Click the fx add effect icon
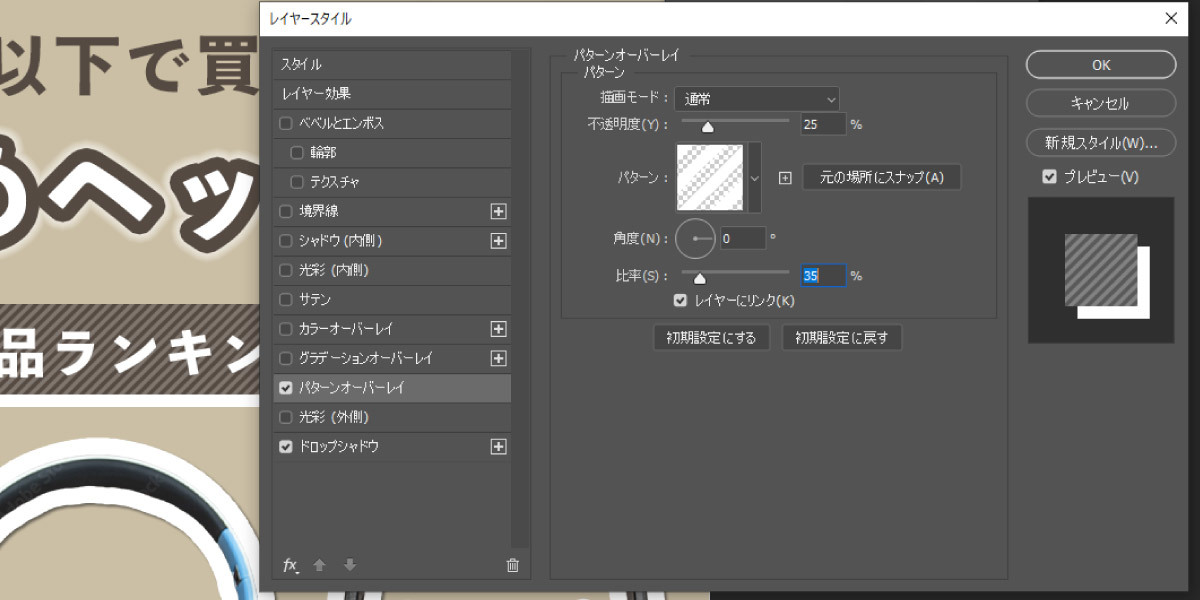Viewport: 1200px width, 600px height. click(x=290, y=565)
